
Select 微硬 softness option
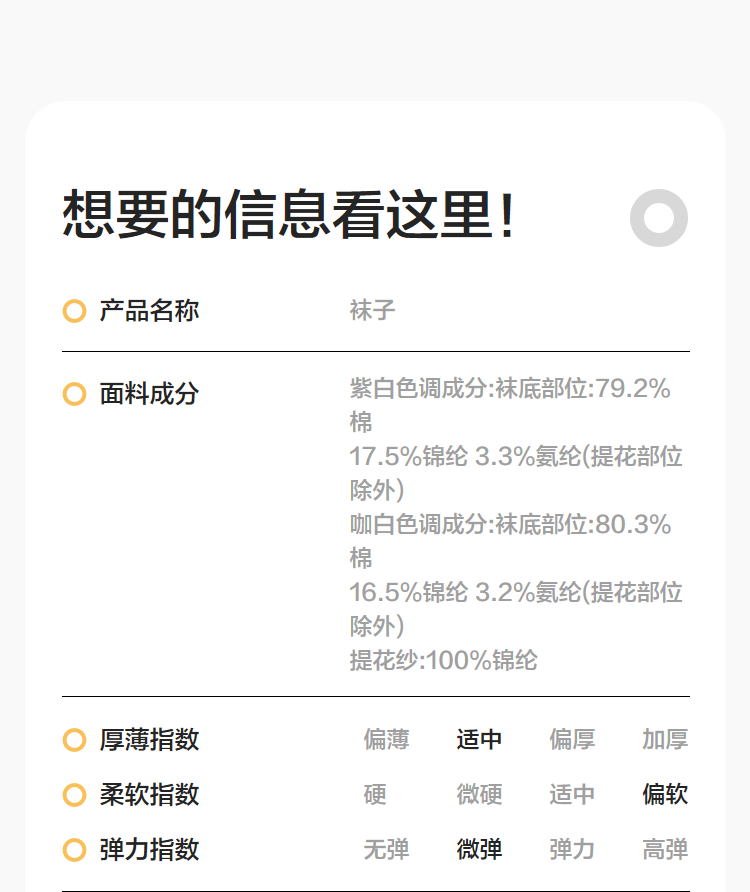click(x=479, y=795)
